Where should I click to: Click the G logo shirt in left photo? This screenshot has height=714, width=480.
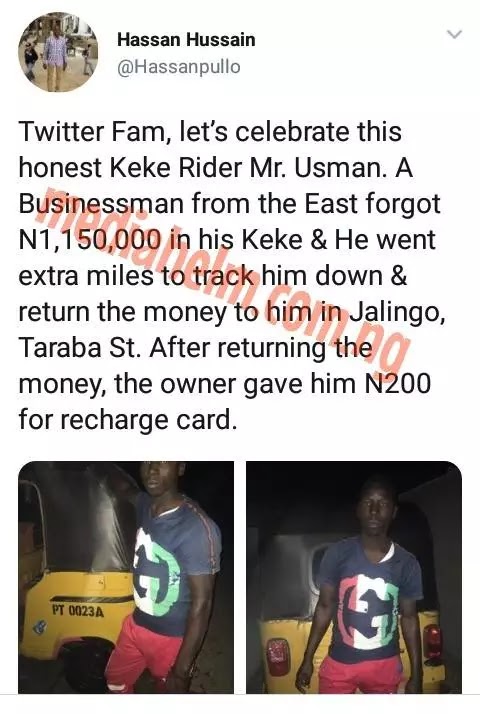175,565
